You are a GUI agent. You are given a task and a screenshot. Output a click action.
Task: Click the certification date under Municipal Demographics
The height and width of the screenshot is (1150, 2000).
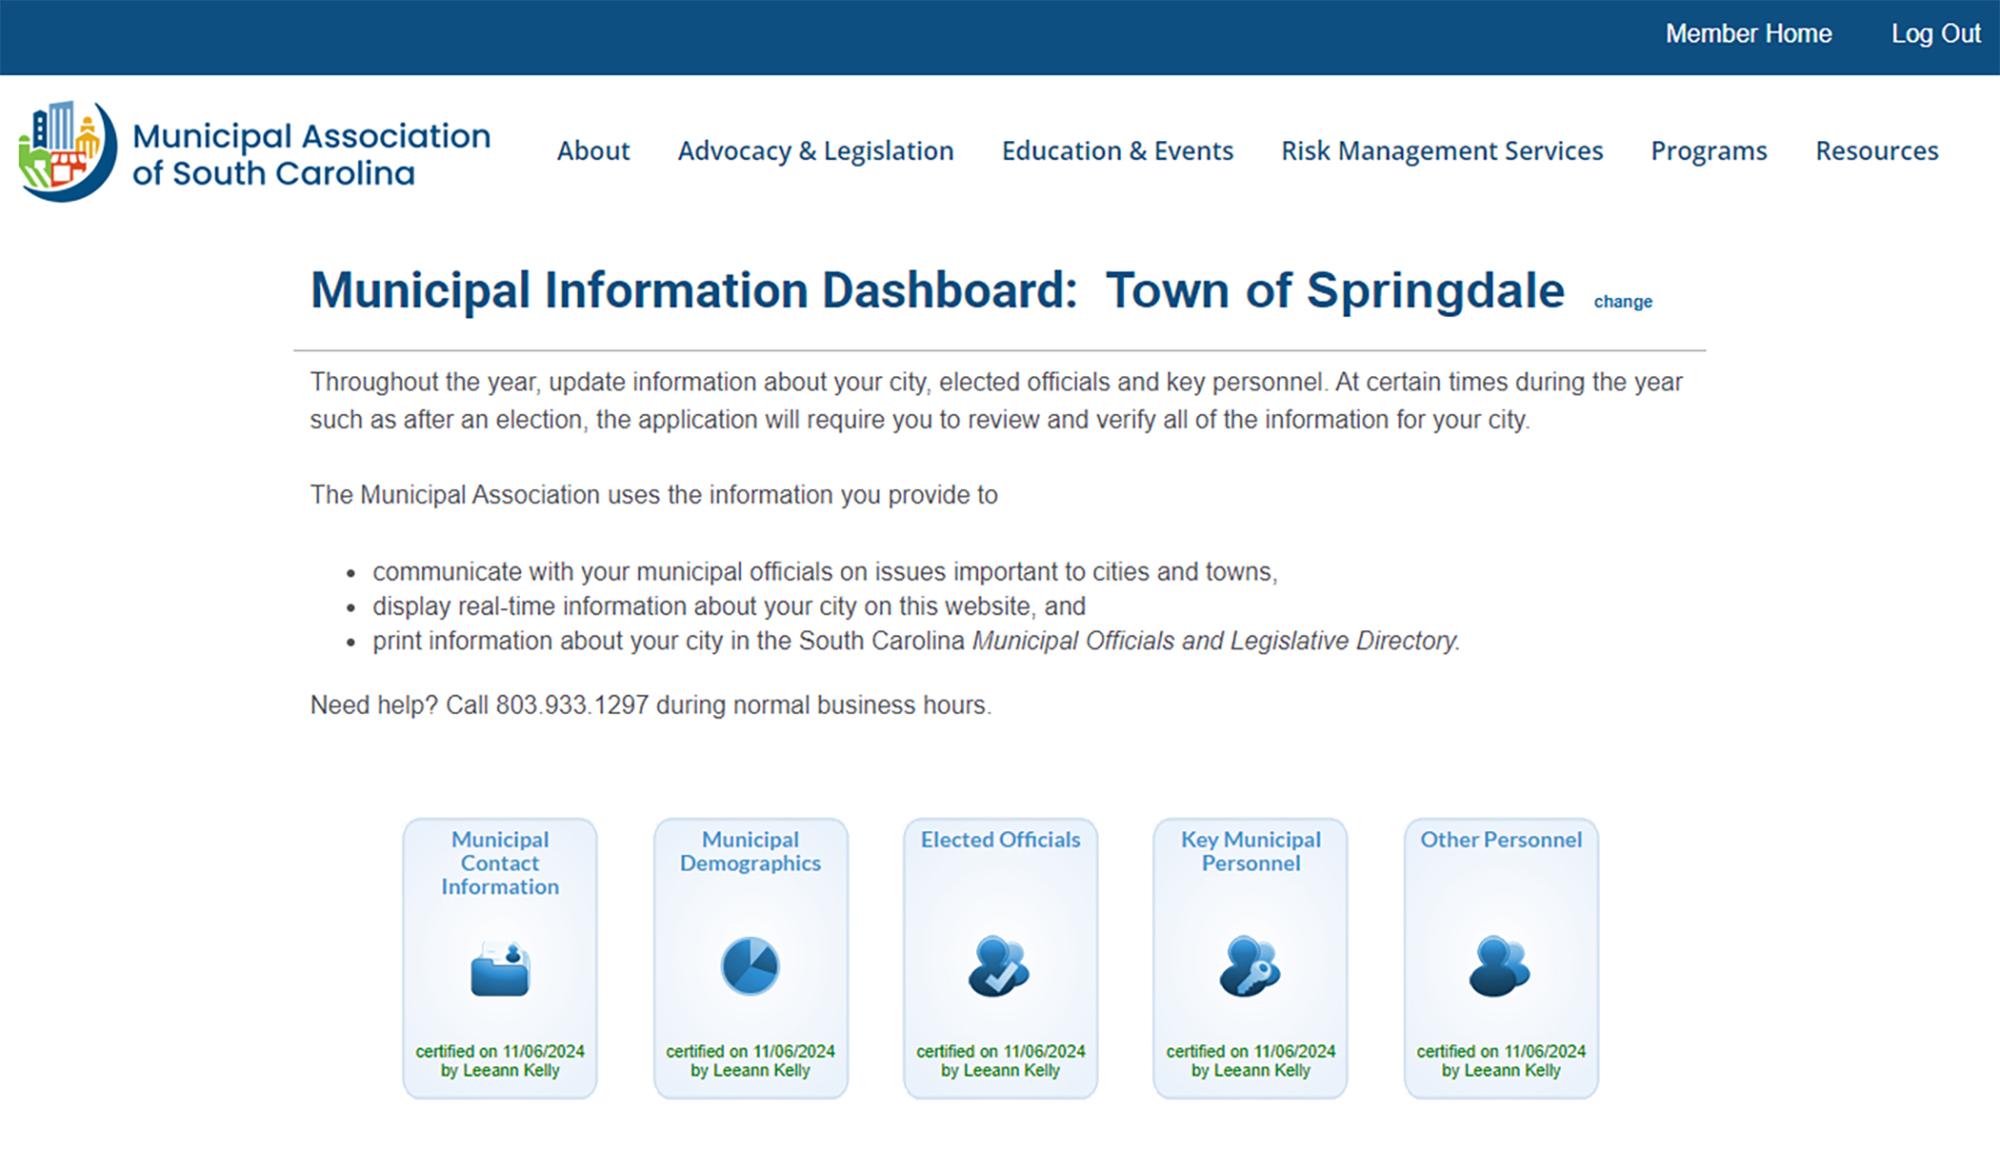750,1051
